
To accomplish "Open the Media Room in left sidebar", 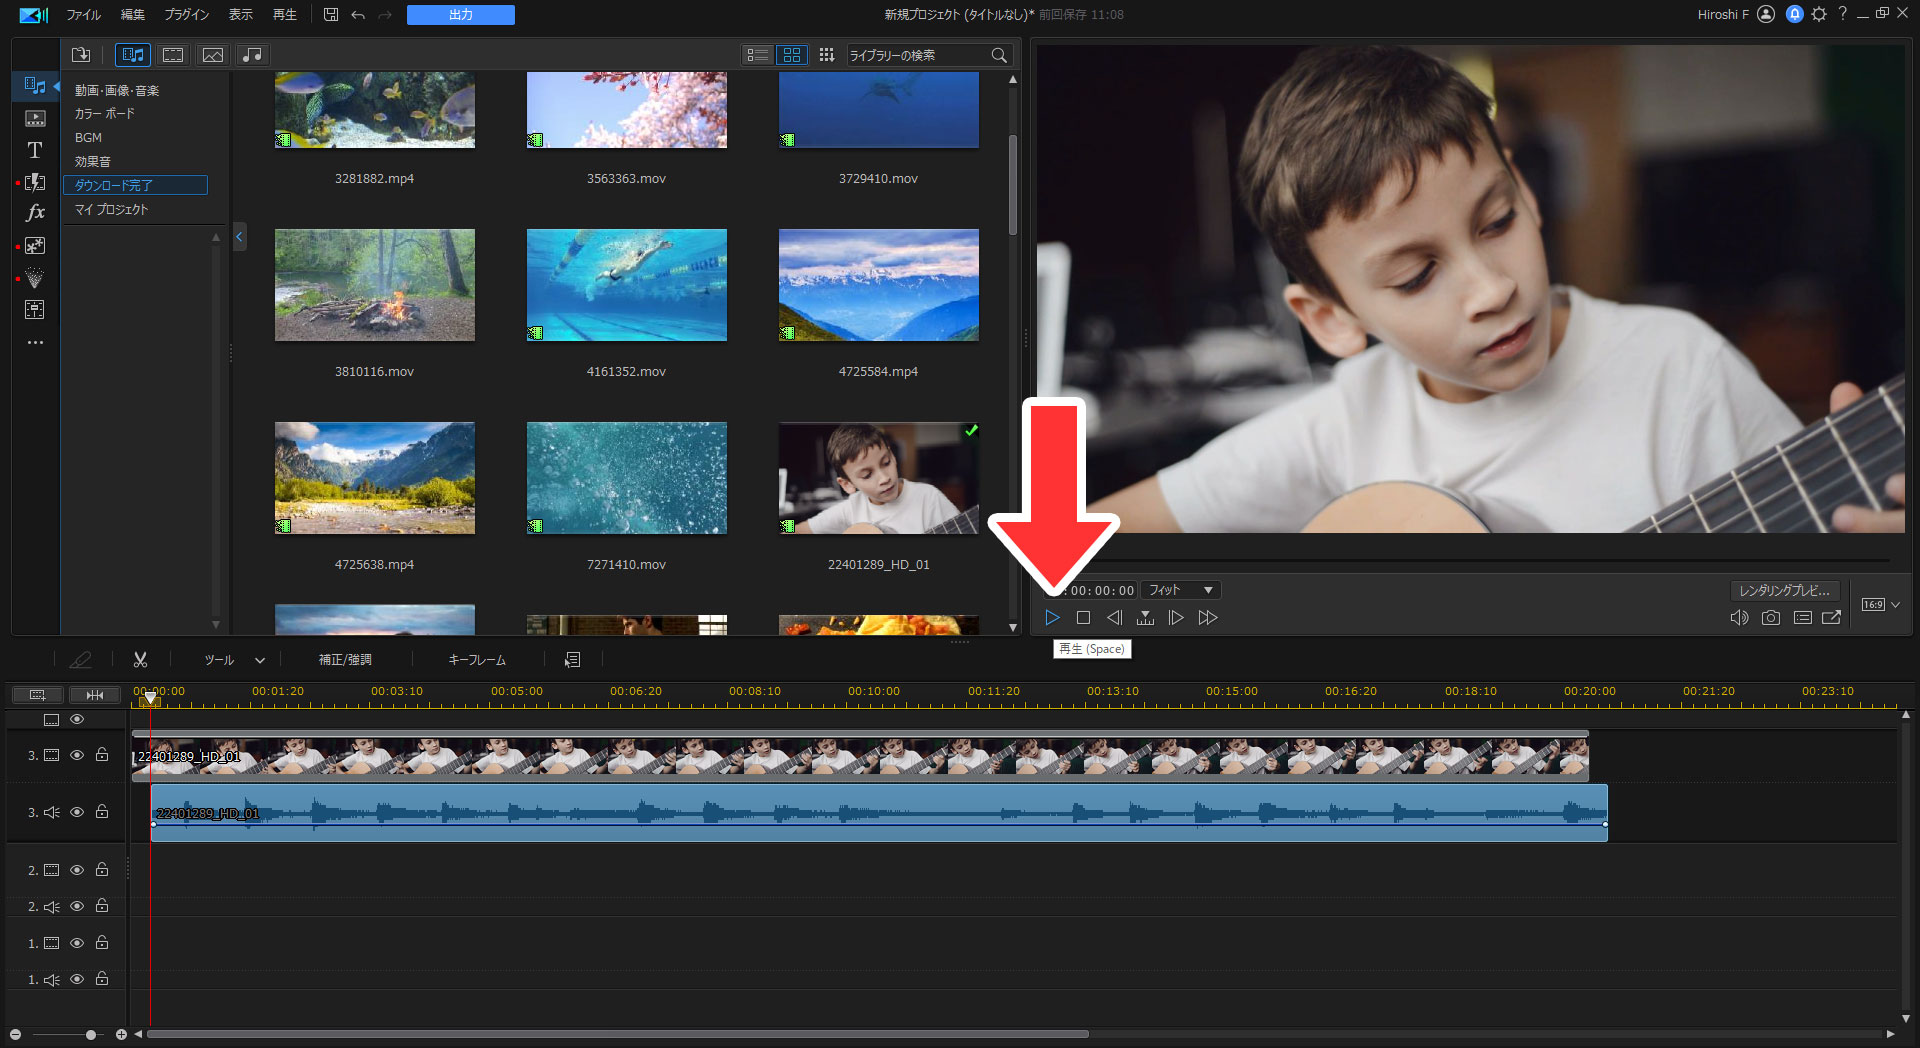I will (35, 86).
